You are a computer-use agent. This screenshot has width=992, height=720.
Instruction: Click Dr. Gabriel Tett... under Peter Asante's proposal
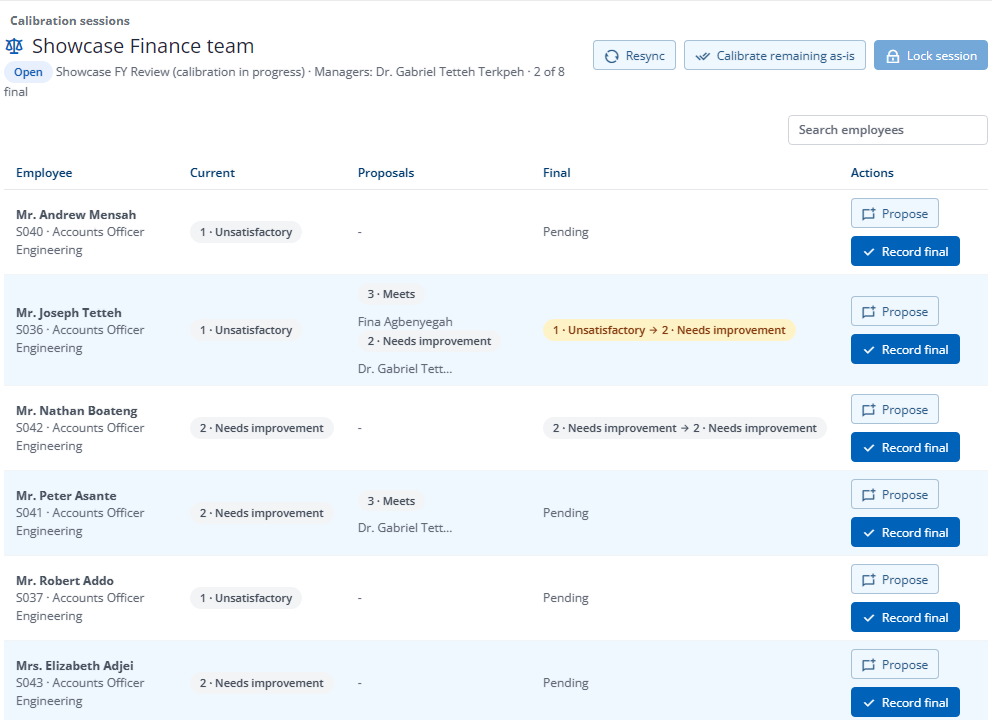click(x=405, y=528)
